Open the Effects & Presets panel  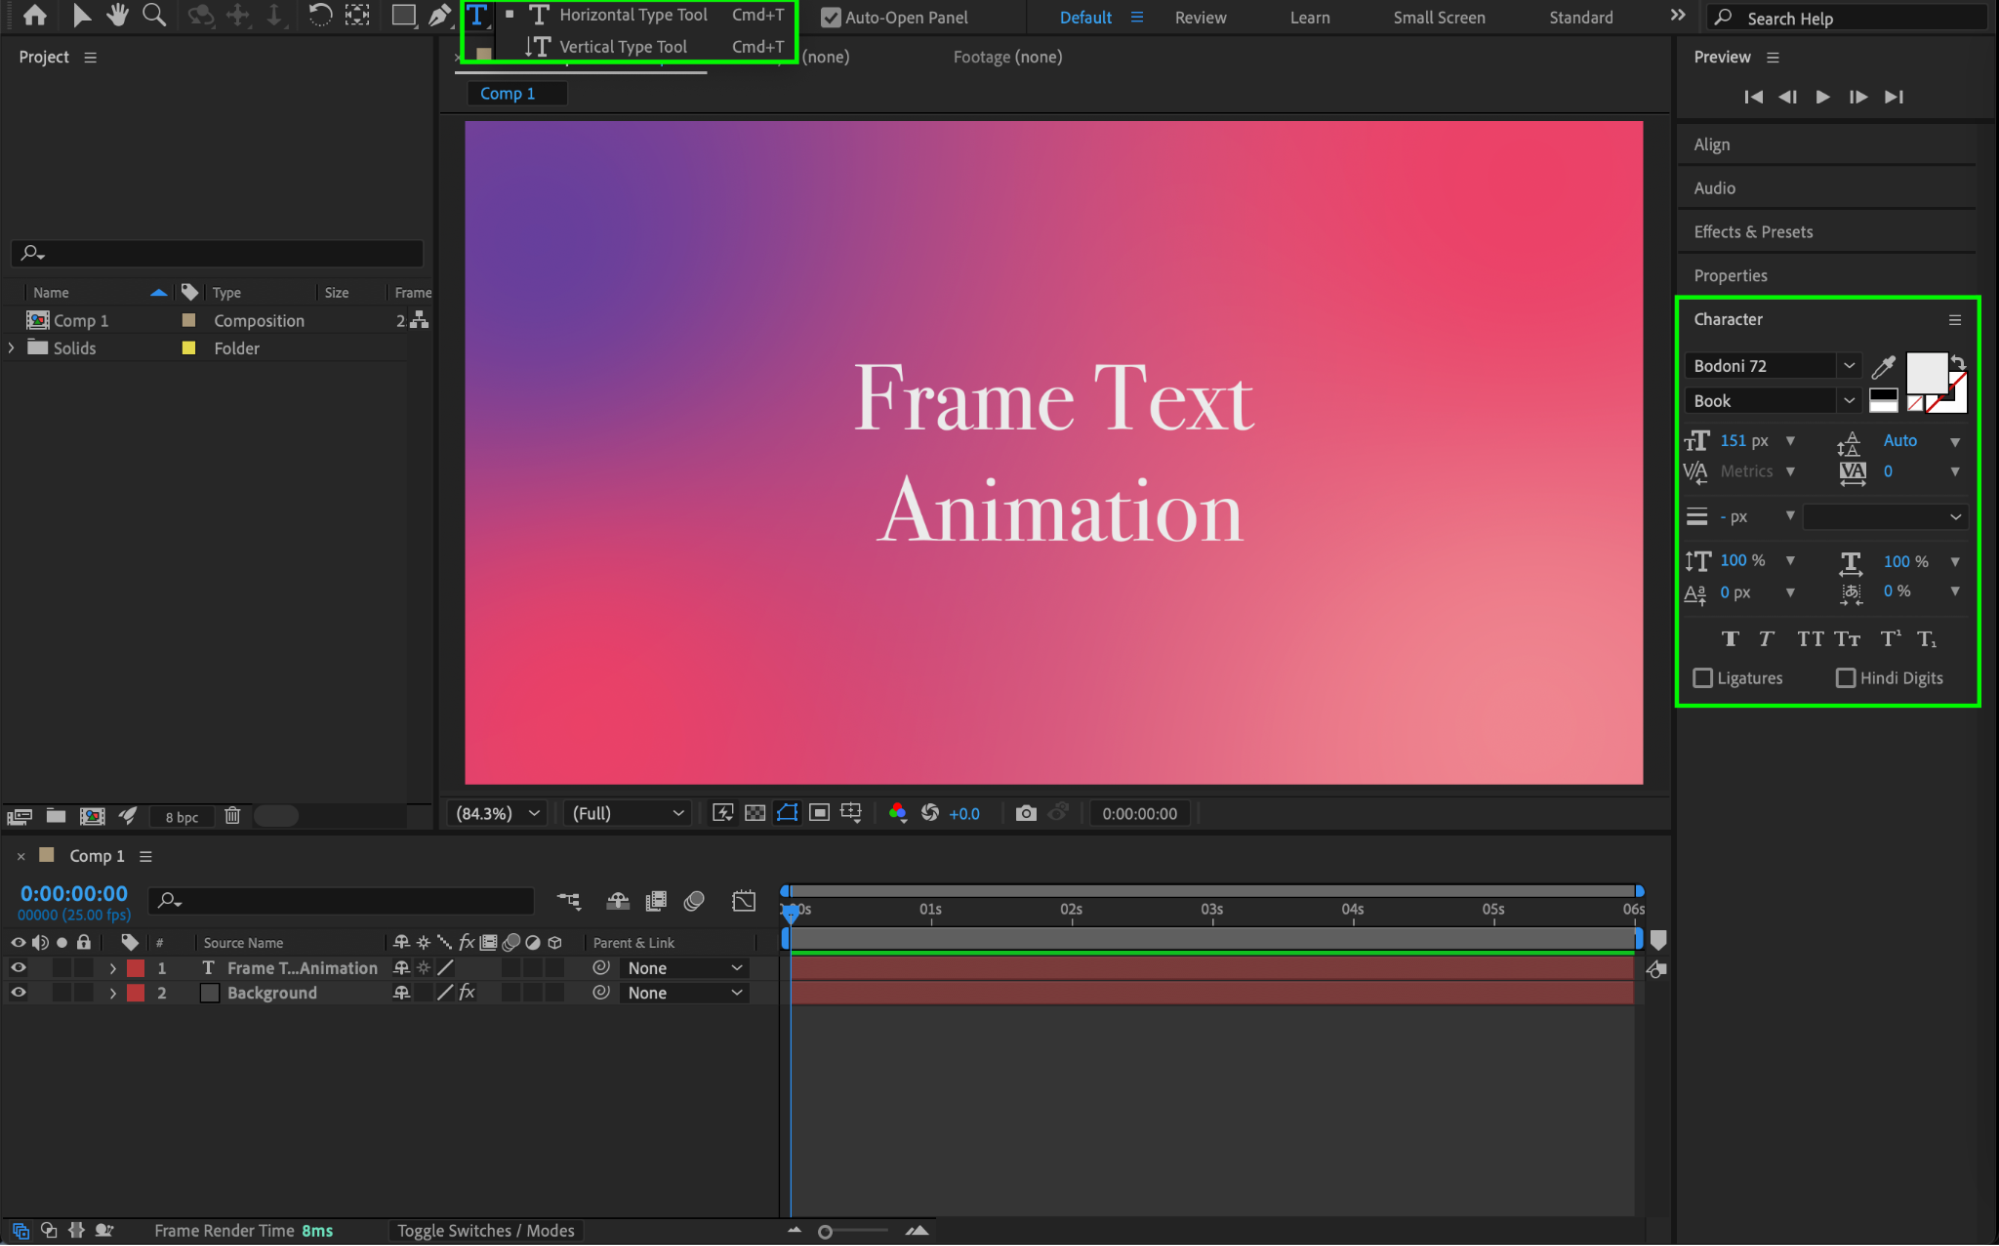pyautogui.click(x=1753, y=232)
